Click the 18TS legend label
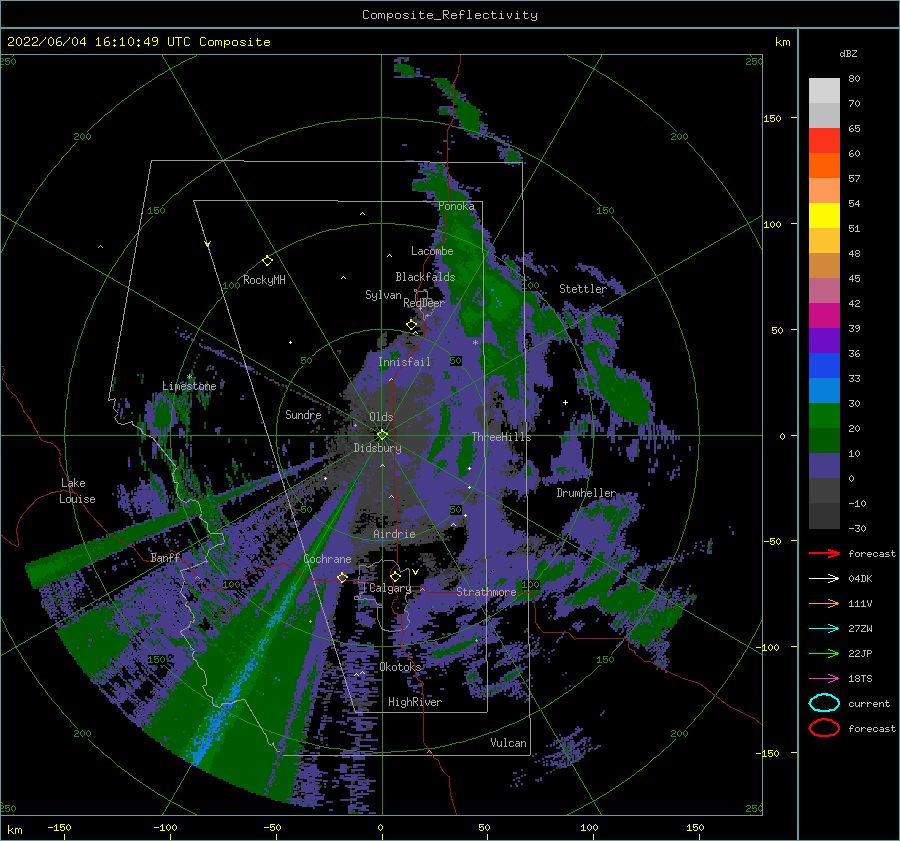This screenshot has width=900, height=841. 860,679
